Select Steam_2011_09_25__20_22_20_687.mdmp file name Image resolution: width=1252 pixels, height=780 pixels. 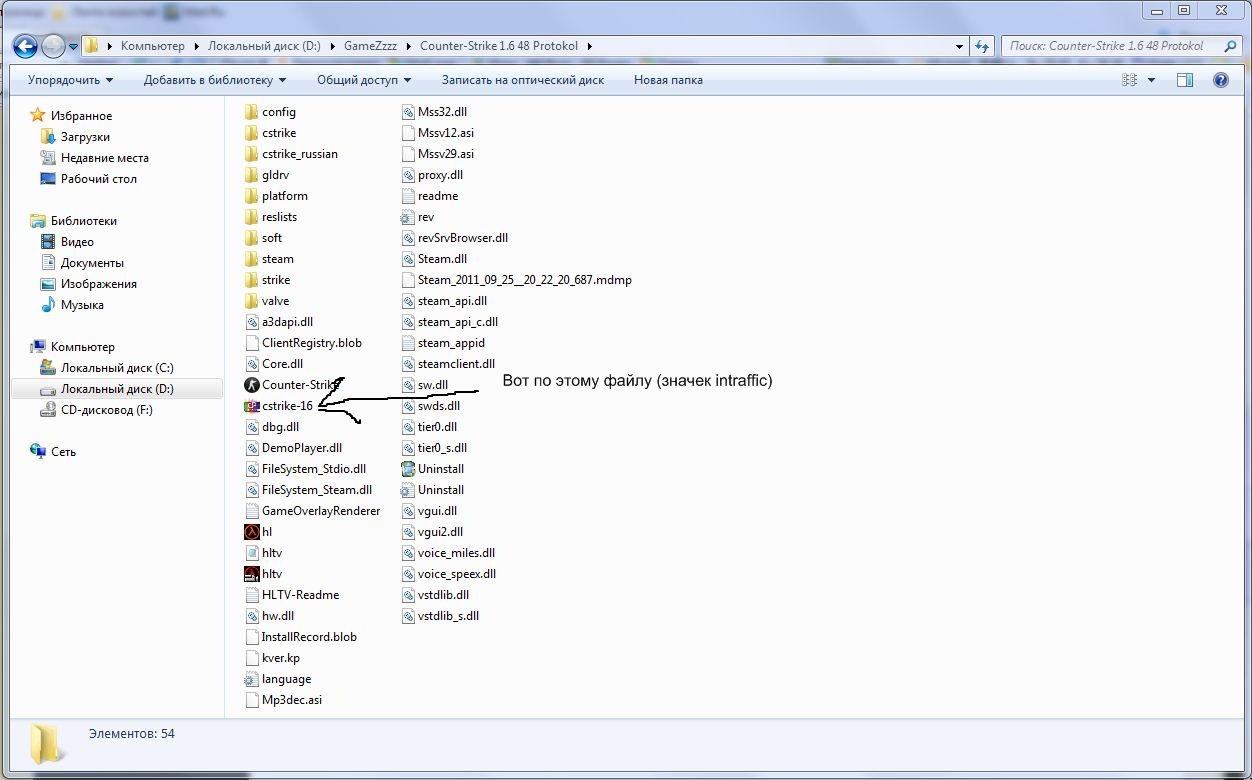point(525,280)
